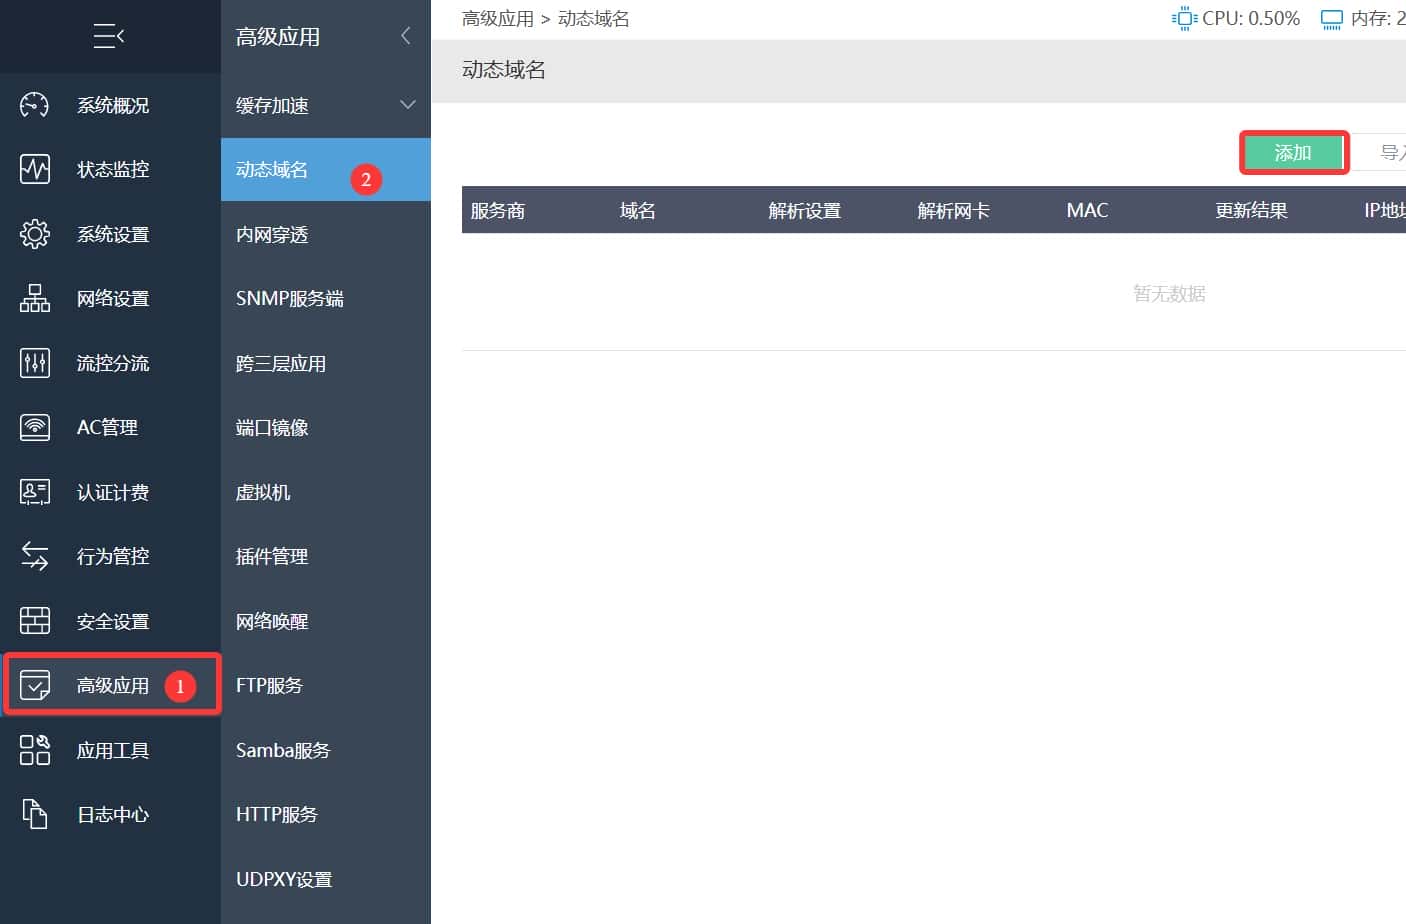Click the AC管理 wireless icon
This screenshot has height=924, width=1406.
[x=34, y=427]
